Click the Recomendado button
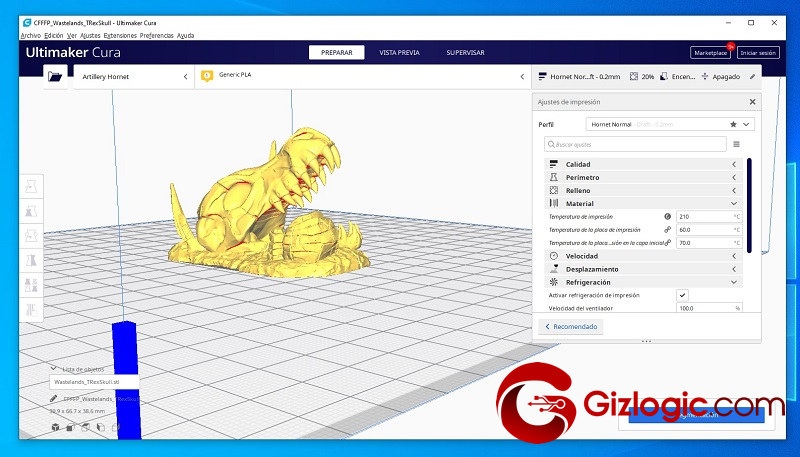800x457 pixels. click(x=571, y=327)
